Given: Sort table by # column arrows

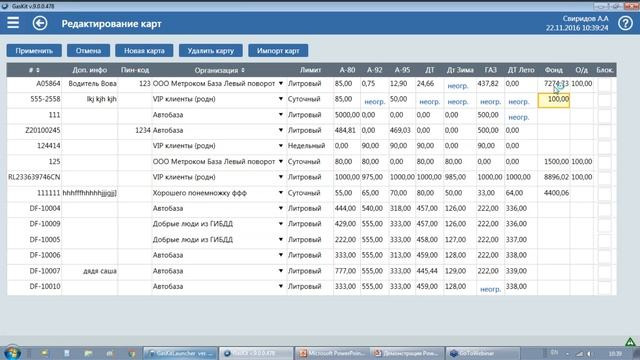Looking at the screenshot, I should (38, 70).
